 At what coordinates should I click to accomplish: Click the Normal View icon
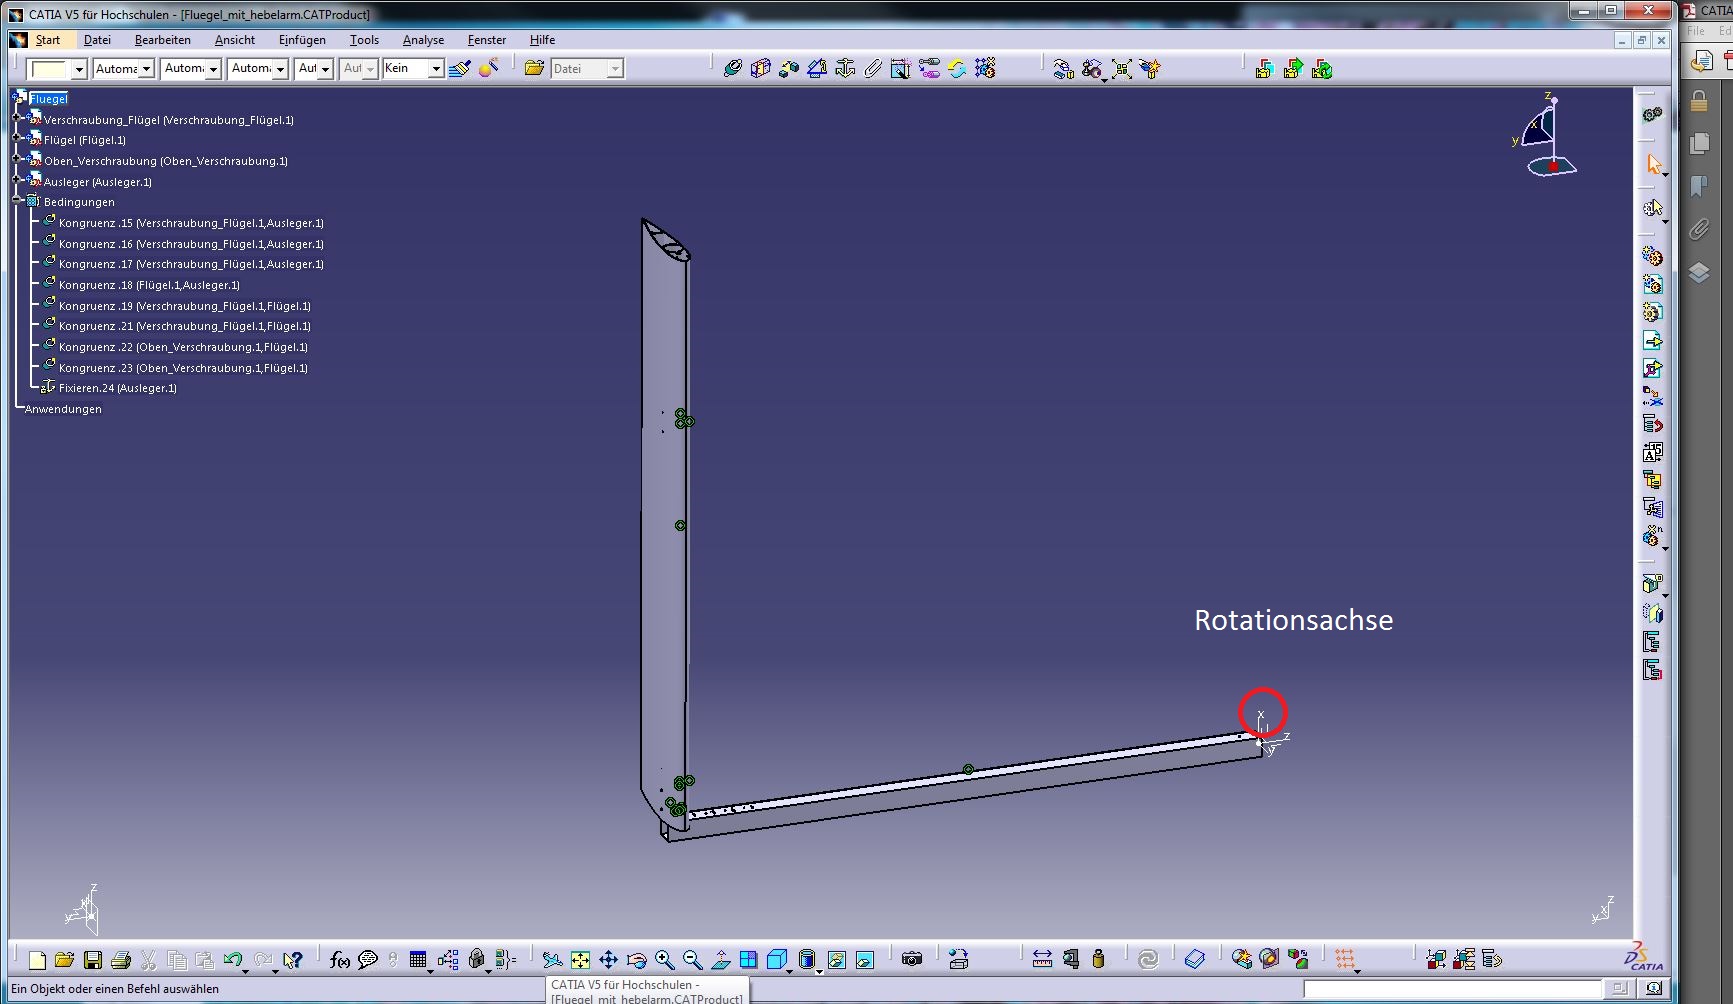click(x=721, y=960)
